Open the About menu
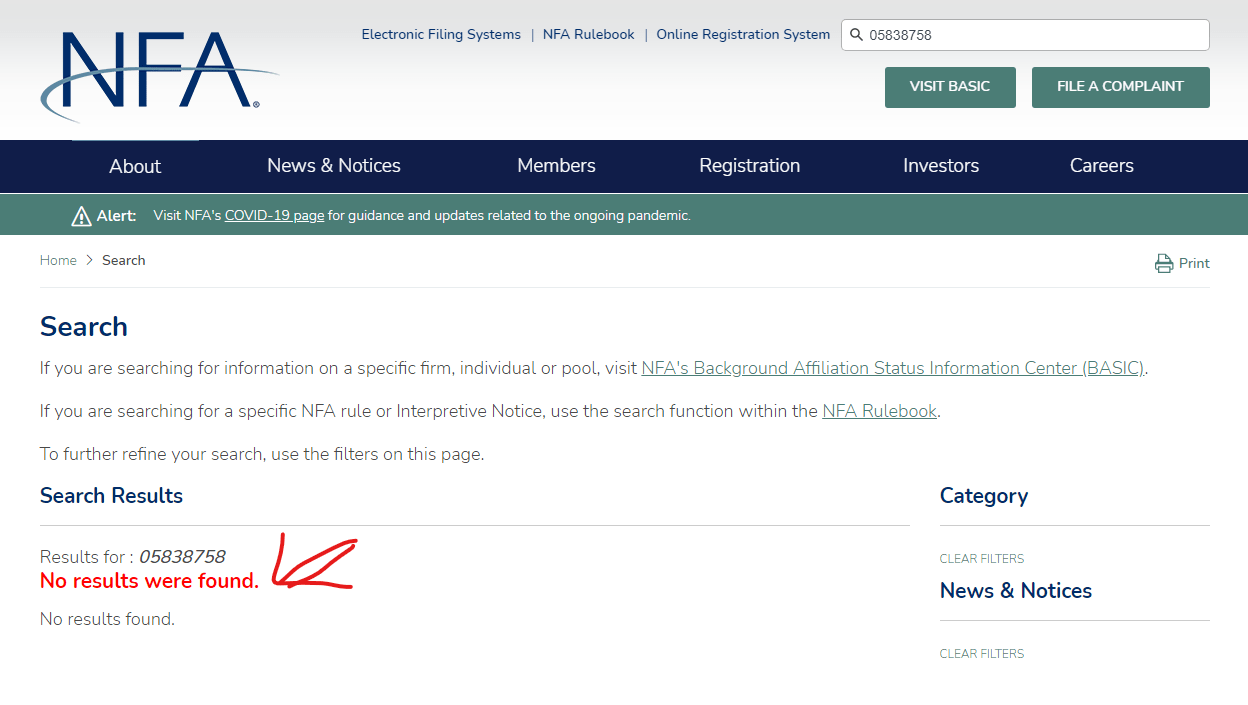The image size is (1248, 705). [x=135, y=166]
